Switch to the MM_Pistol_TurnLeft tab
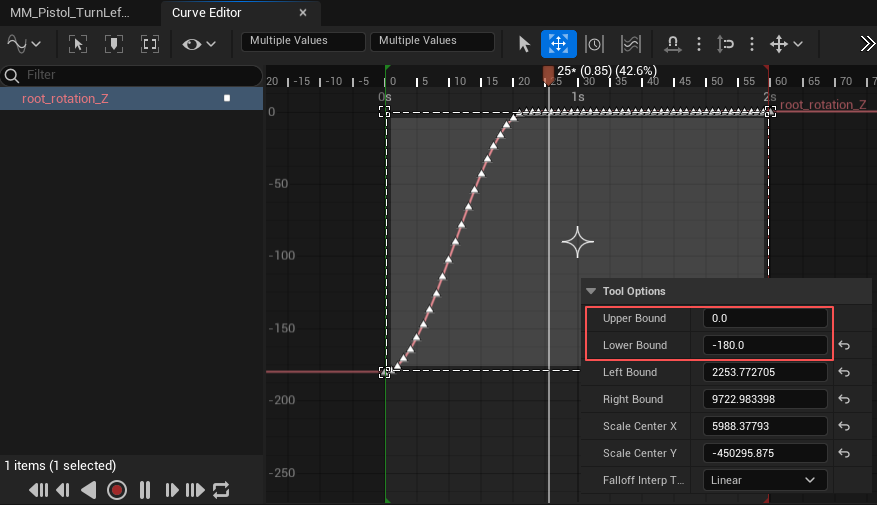This screenshot has height=505, width=877. pyautogui.click(x=69, y=13)
